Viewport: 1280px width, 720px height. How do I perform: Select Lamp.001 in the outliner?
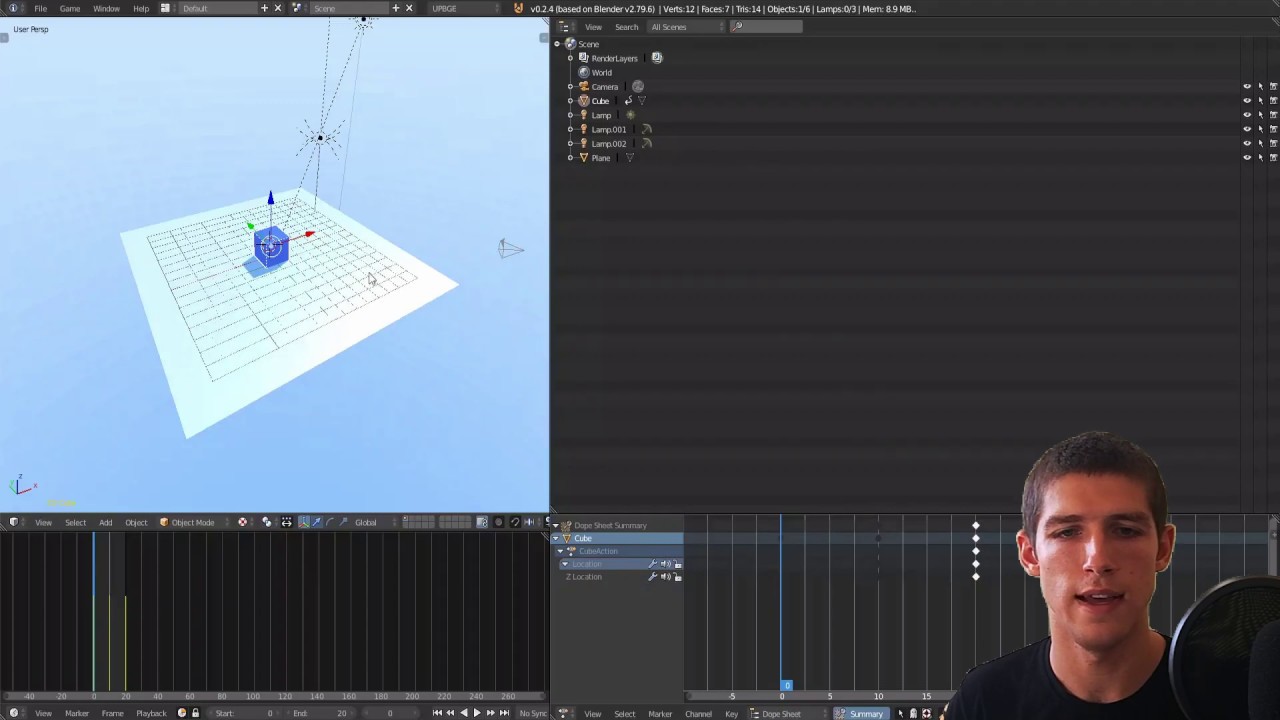[x=608, y=129]
